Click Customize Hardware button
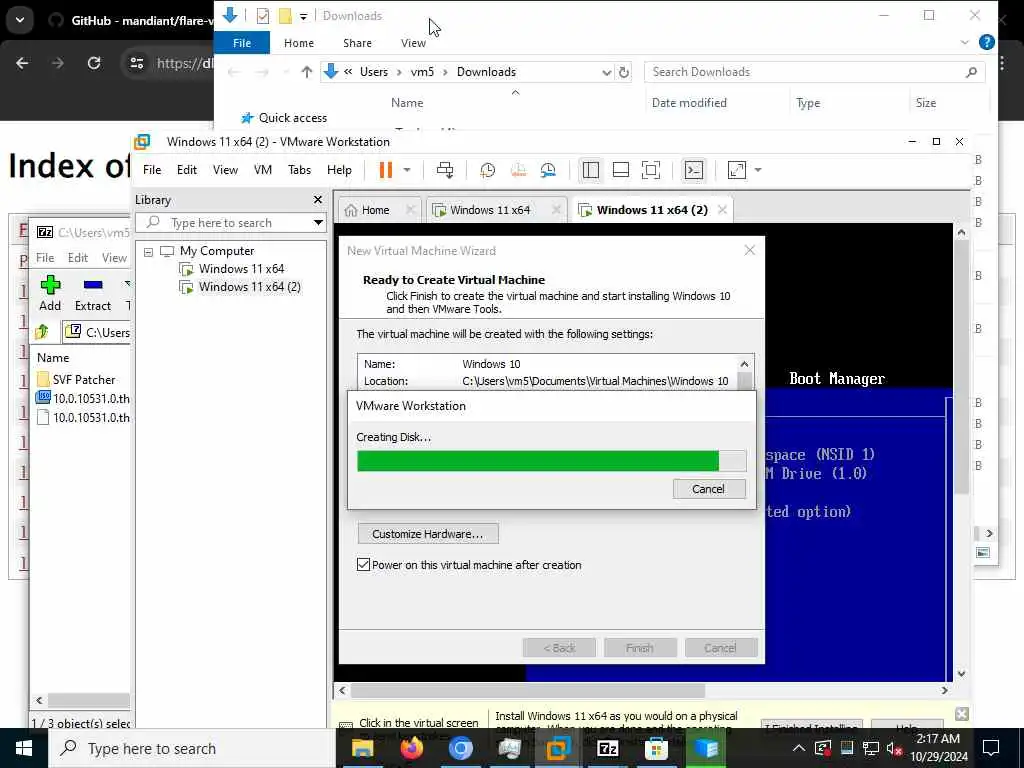 coord(428,534)
